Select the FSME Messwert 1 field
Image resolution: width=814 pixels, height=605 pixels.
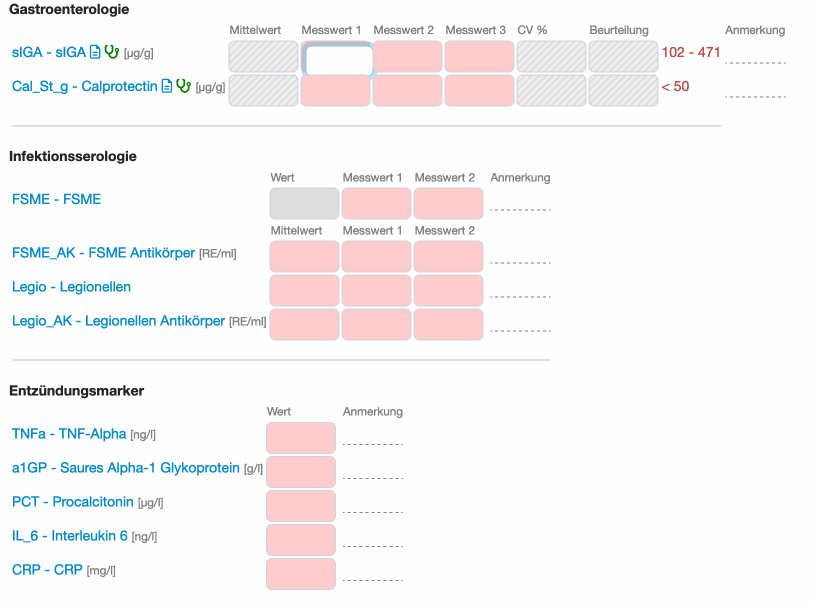click(376, 204)
